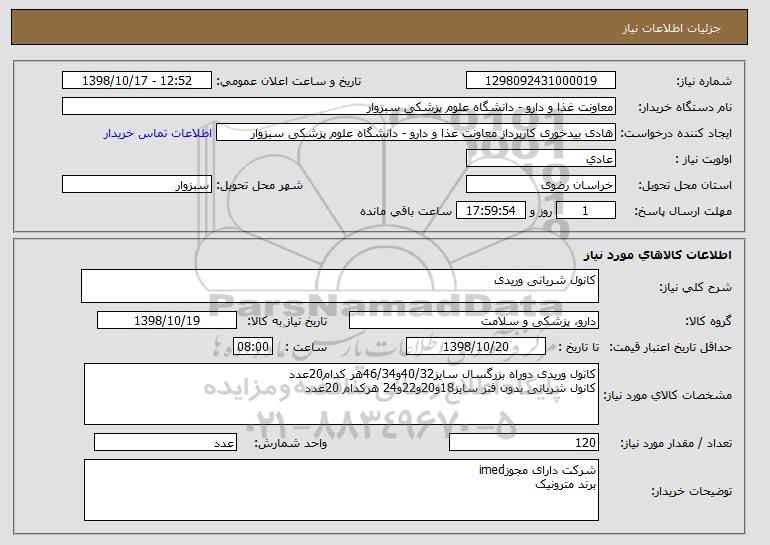Select the label شهر محل تحویل
Screen dimensions: 770x545
(x=260, y=185)
